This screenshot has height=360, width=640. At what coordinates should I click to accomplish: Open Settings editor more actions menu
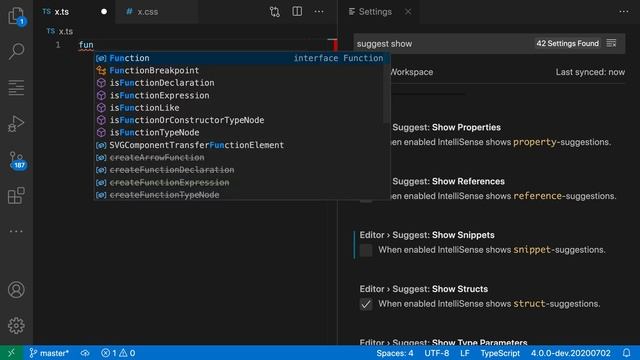click(624, 11)
